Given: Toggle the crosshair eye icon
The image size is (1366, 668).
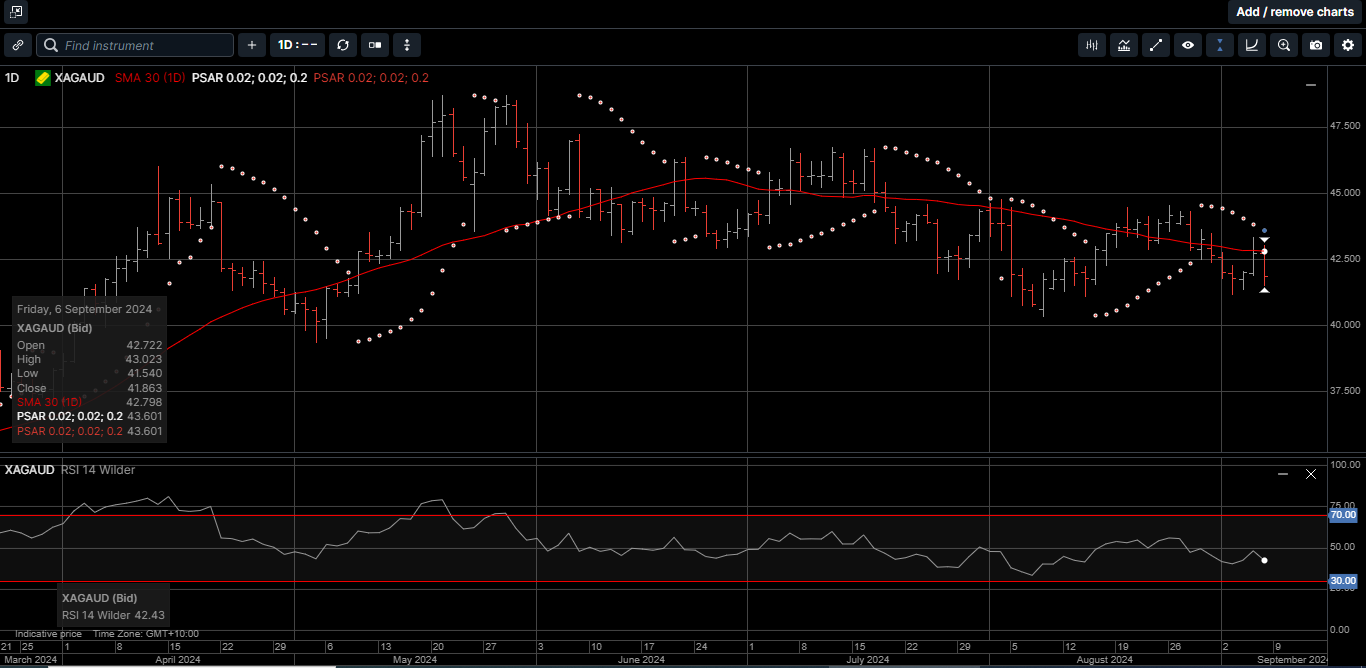Looking at the screenshot, I should tap(1188, 45).
